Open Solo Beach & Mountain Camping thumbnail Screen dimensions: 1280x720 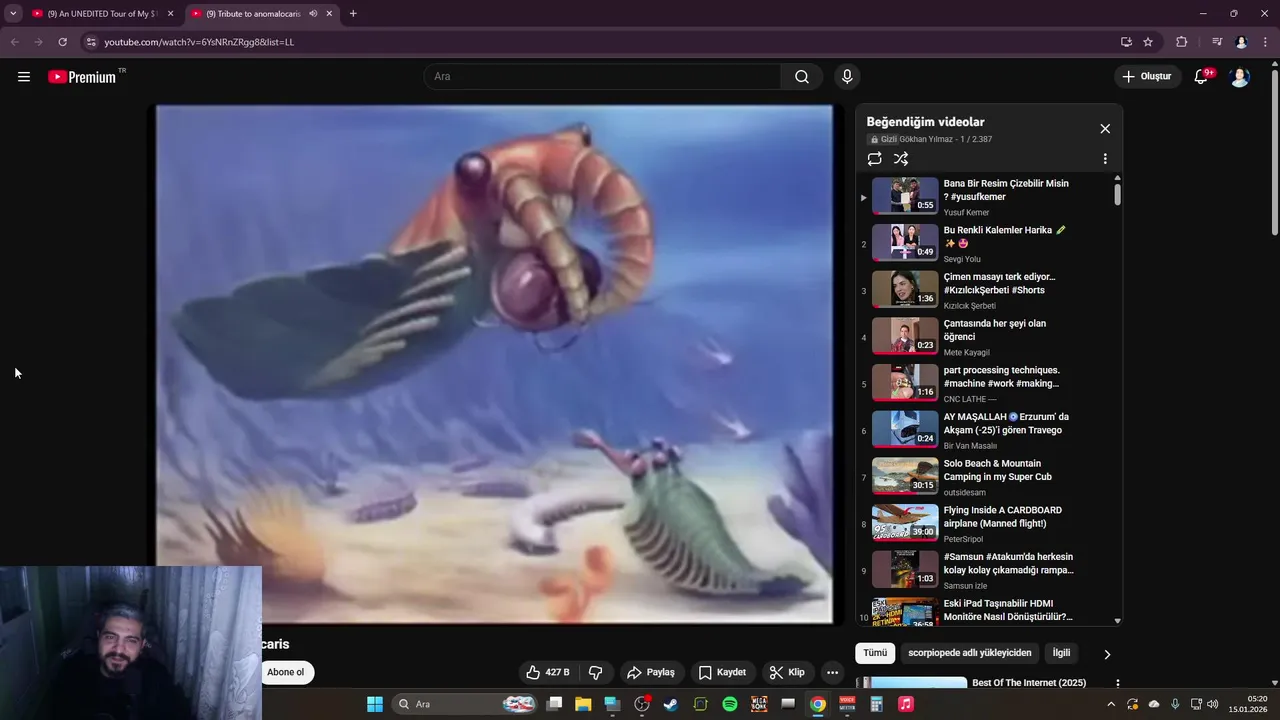pos(905,477)
